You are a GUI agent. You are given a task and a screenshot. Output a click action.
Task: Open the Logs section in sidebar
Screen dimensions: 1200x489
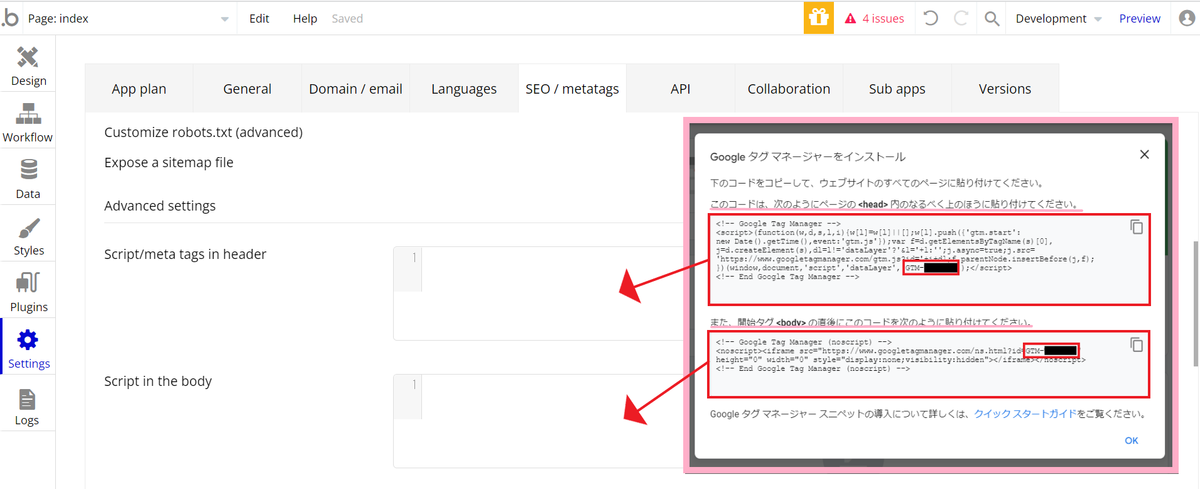tap(28, 405)
